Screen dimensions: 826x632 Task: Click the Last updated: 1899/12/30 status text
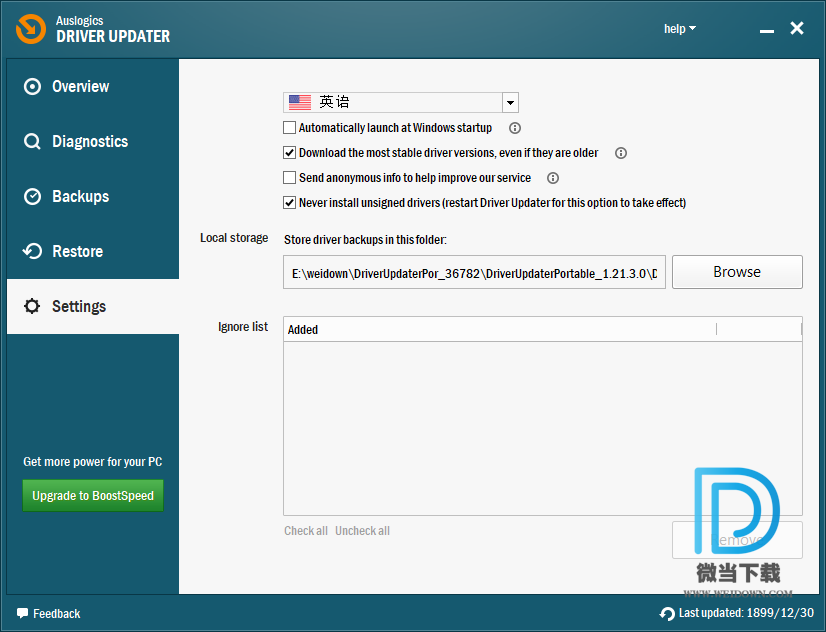(x=746, y=613)
